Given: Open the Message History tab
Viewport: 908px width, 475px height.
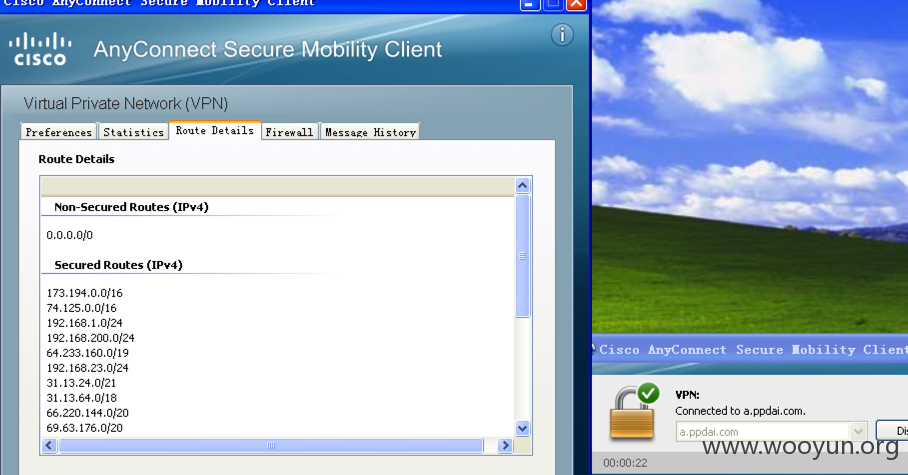Looking at the screenshot, I should [x=370, y=132].
